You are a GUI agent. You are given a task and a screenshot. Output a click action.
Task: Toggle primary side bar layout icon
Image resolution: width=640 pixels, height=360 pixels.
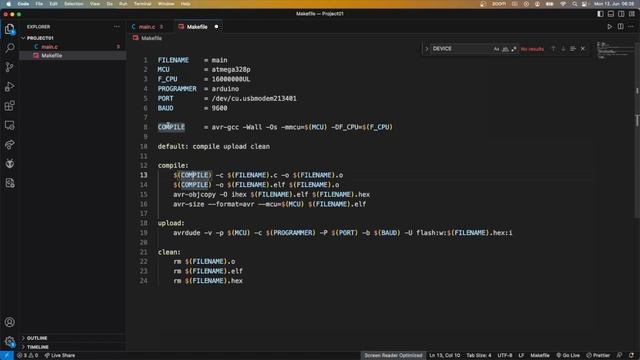coord(600,13)
